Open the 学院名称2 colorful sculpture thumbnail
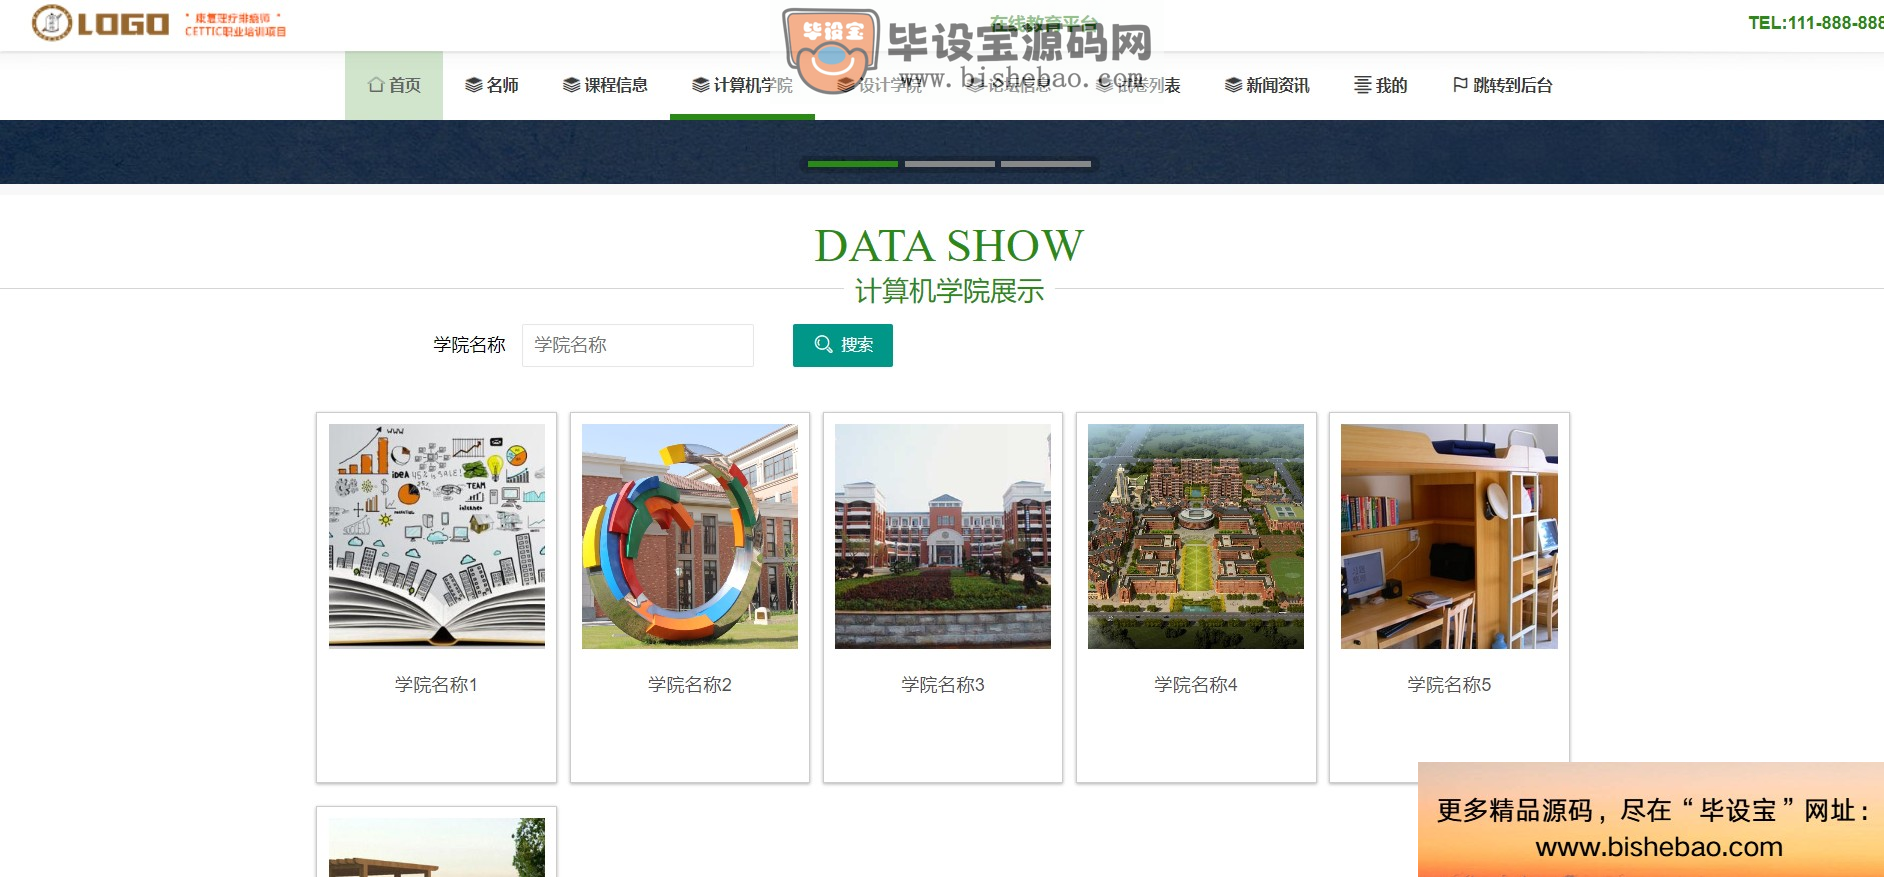 [x=690, y=536]
